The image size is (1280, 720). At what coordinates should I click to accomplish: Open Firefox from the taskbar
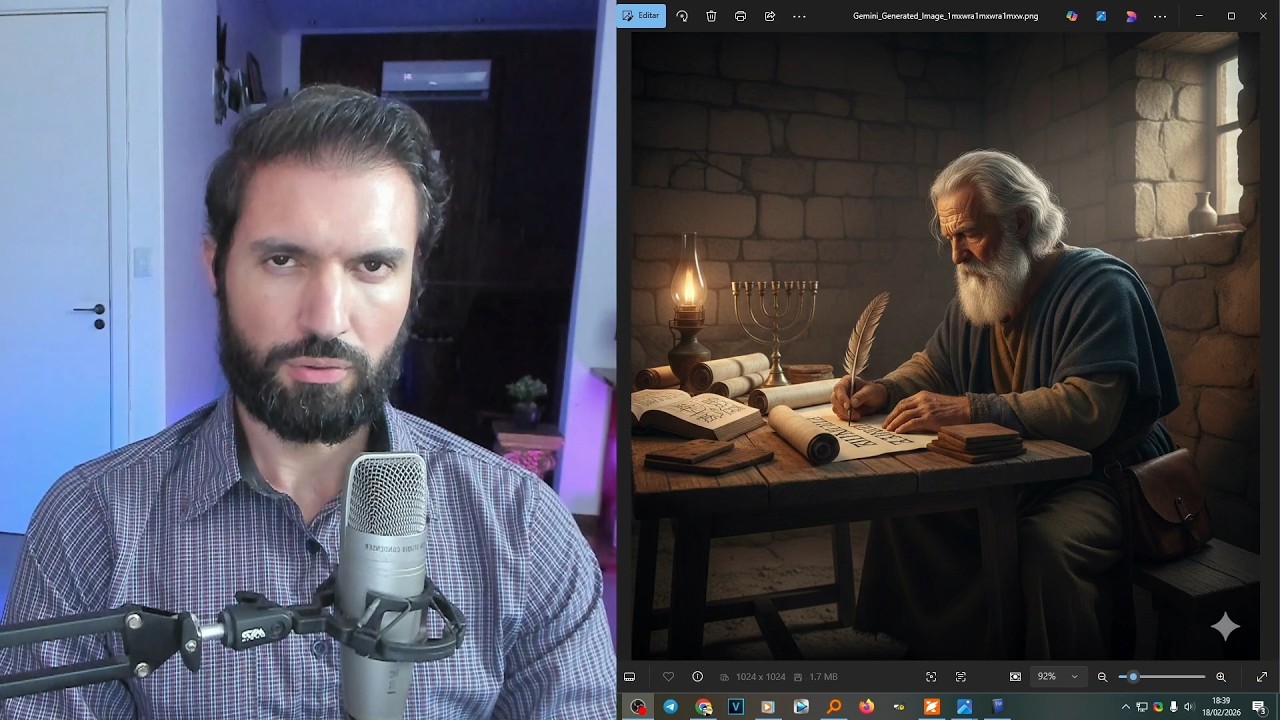pos(866,707)
